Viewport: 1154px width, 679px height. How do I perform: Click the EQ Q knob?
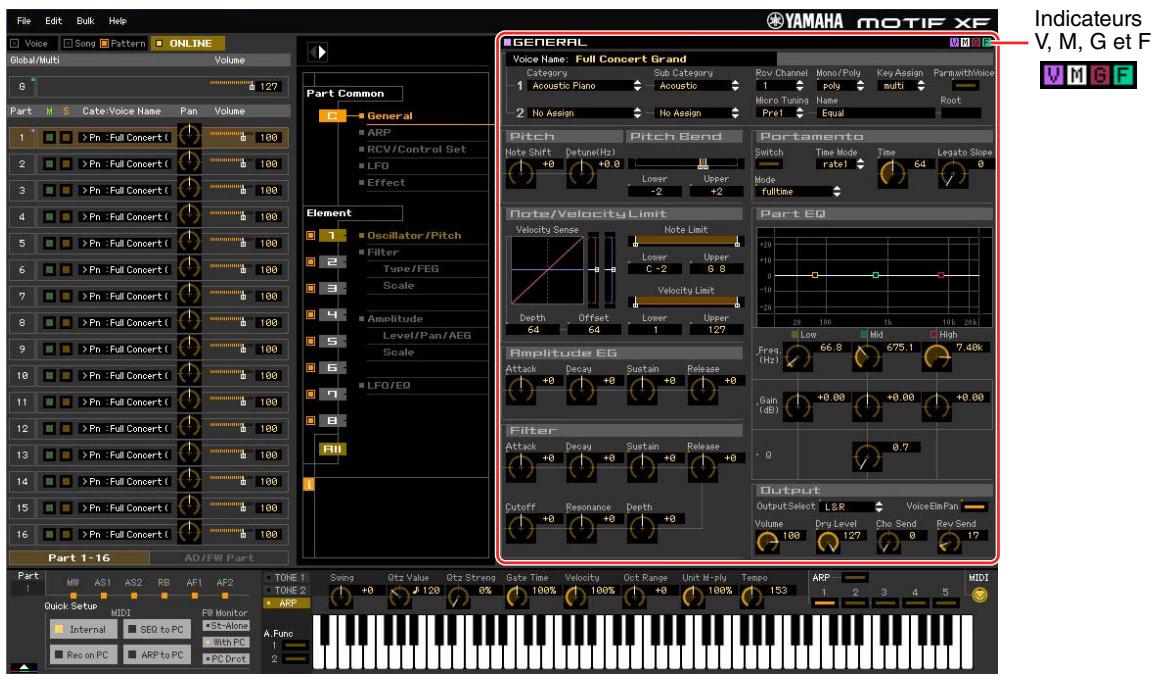pyautogui.click(x=867, y=458)
